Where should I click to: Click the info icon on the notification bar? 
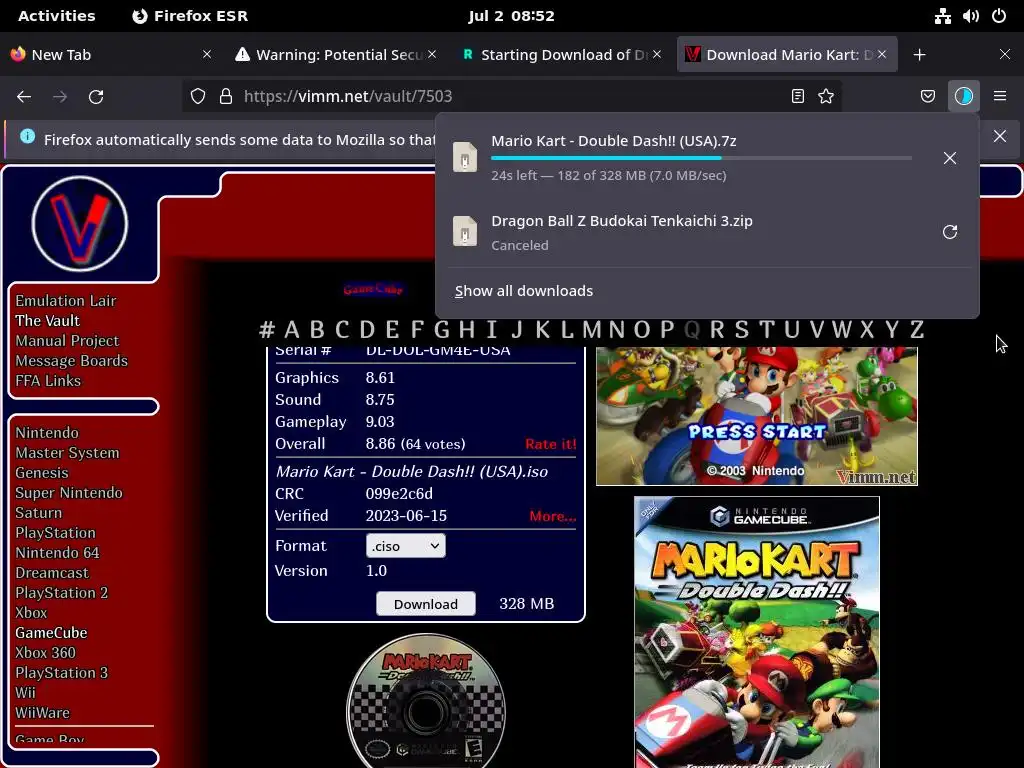[27, 136]
